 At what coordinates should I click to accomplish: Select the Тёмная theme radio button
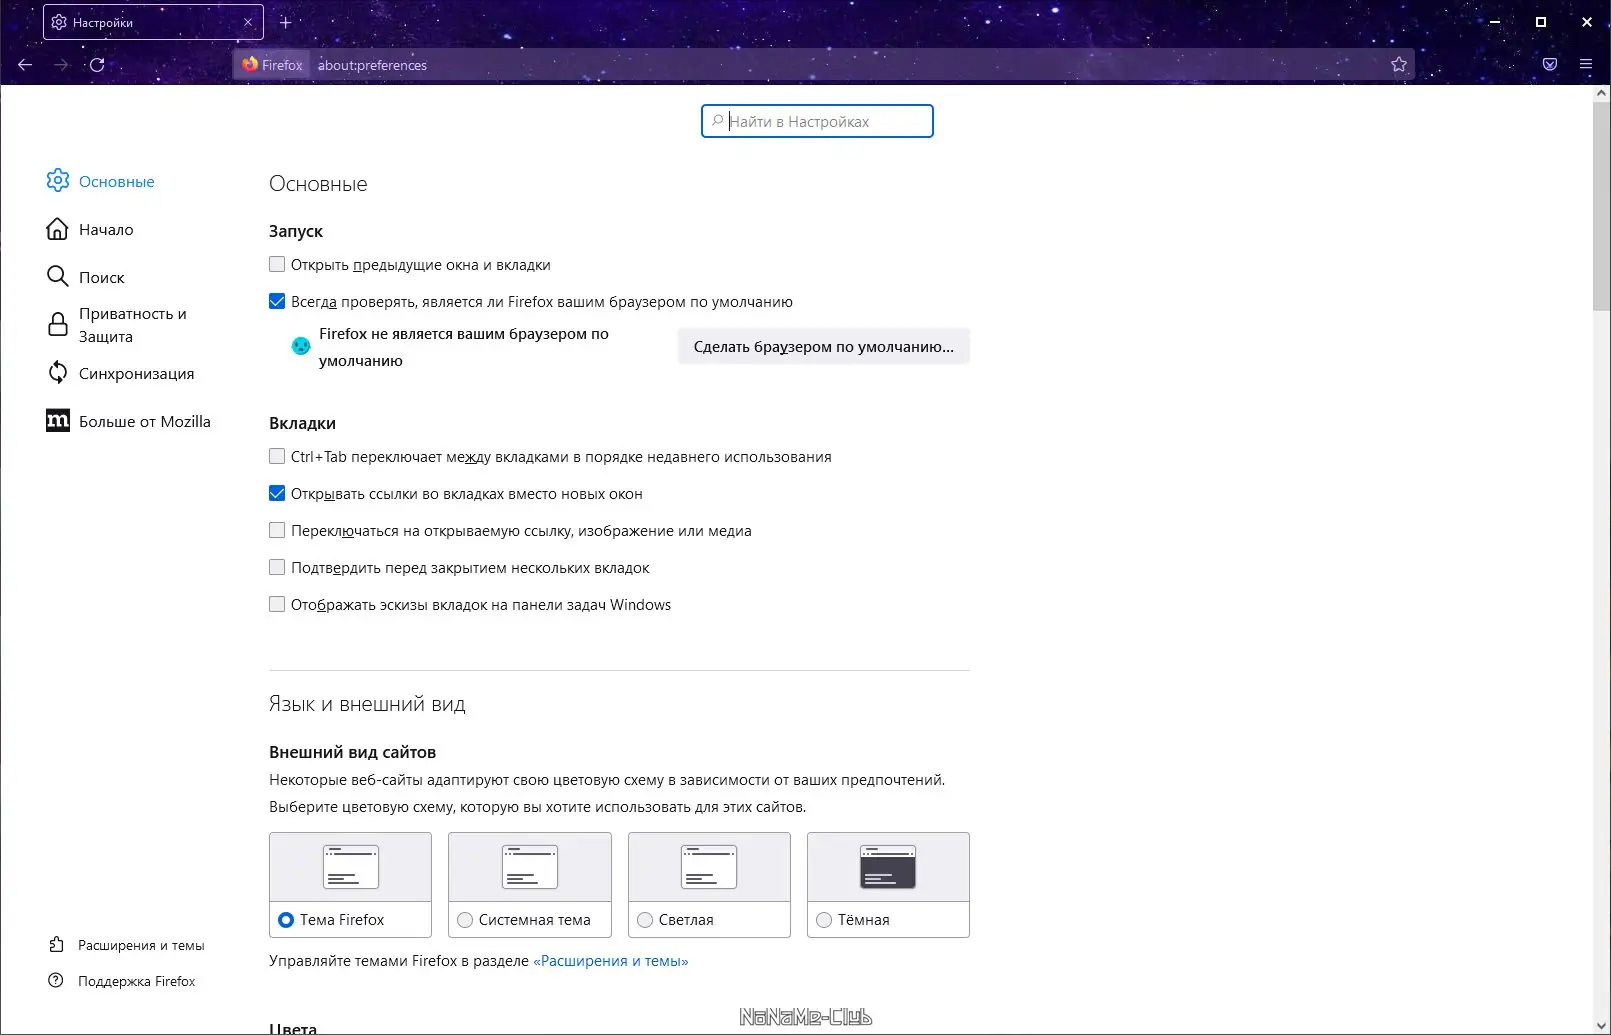coord(824,919)
